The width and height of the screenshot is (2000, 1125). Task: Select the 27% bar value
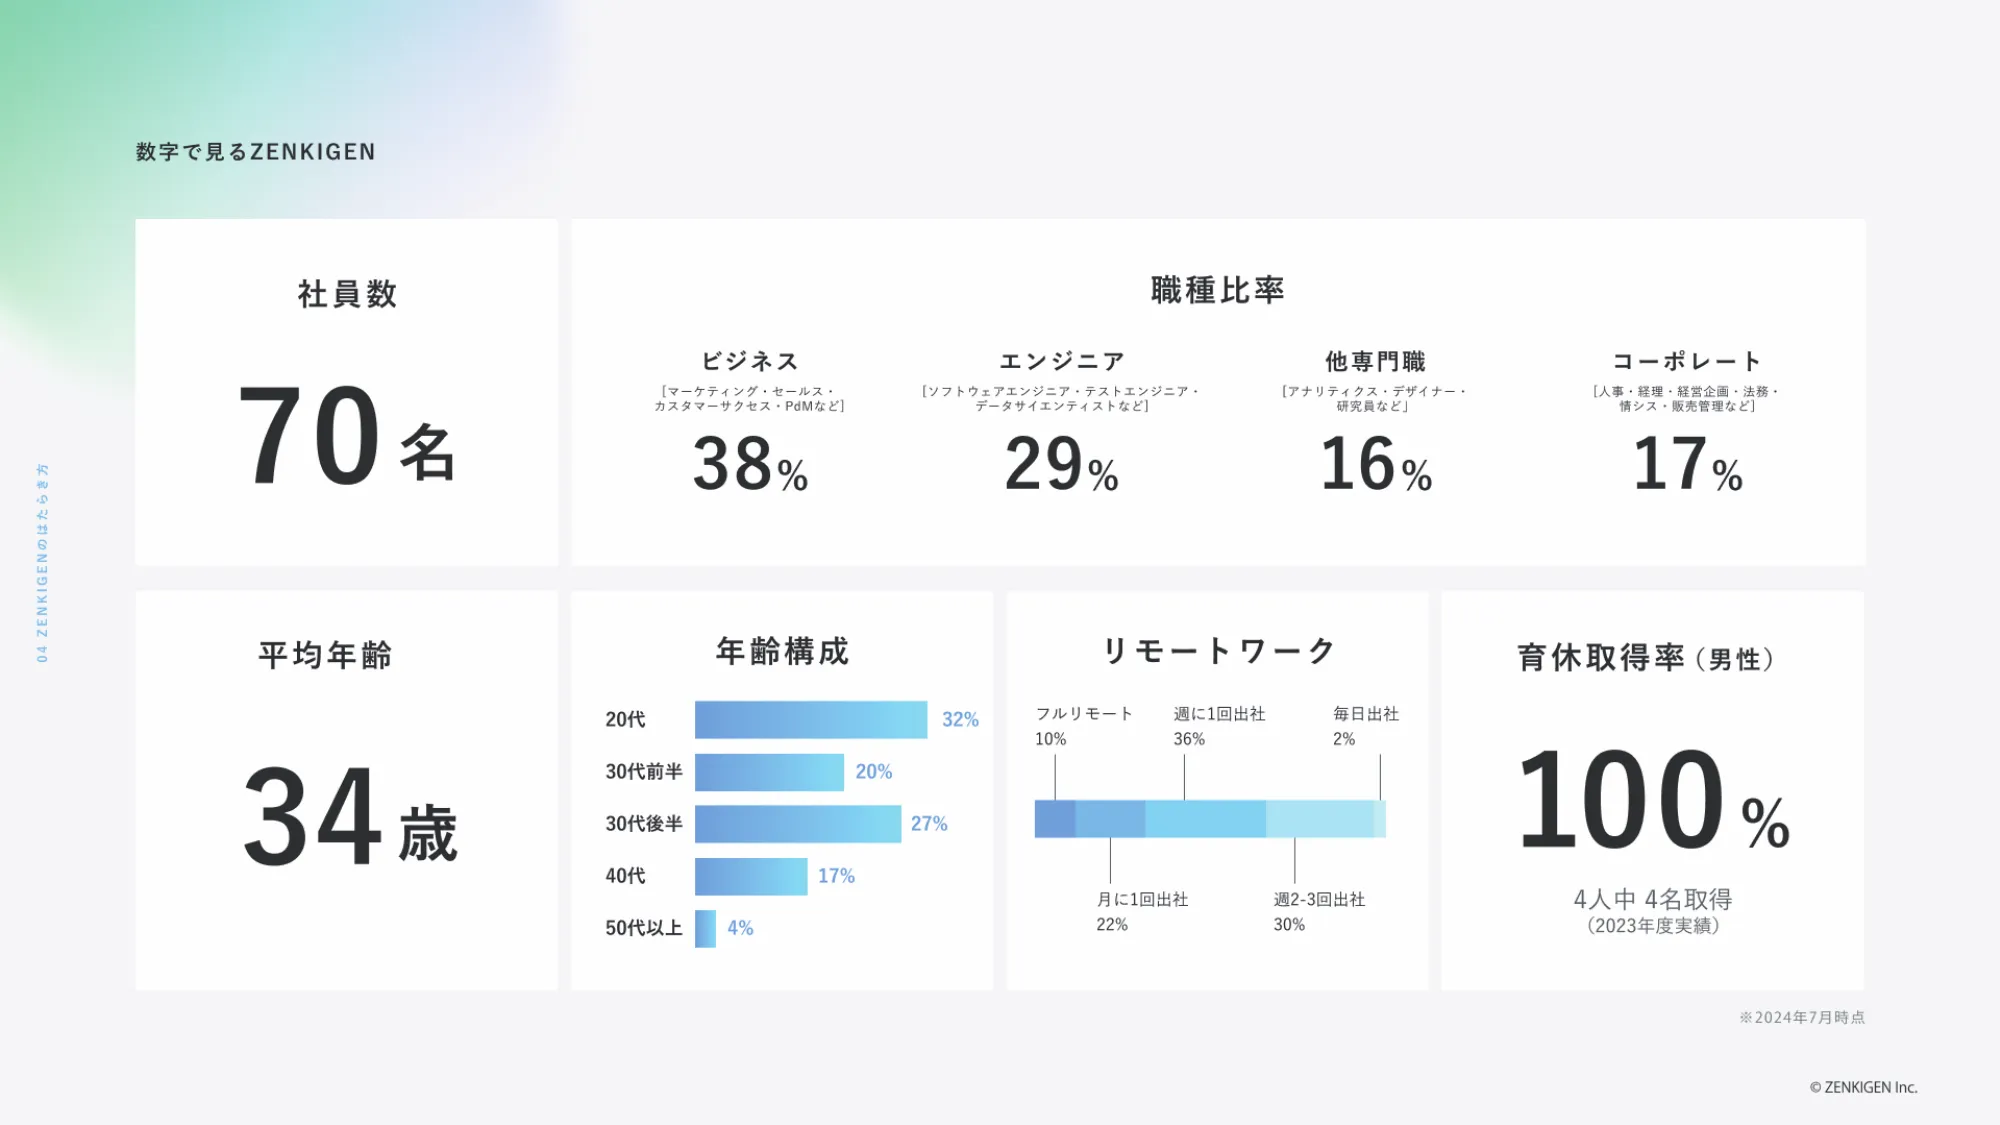929,824
